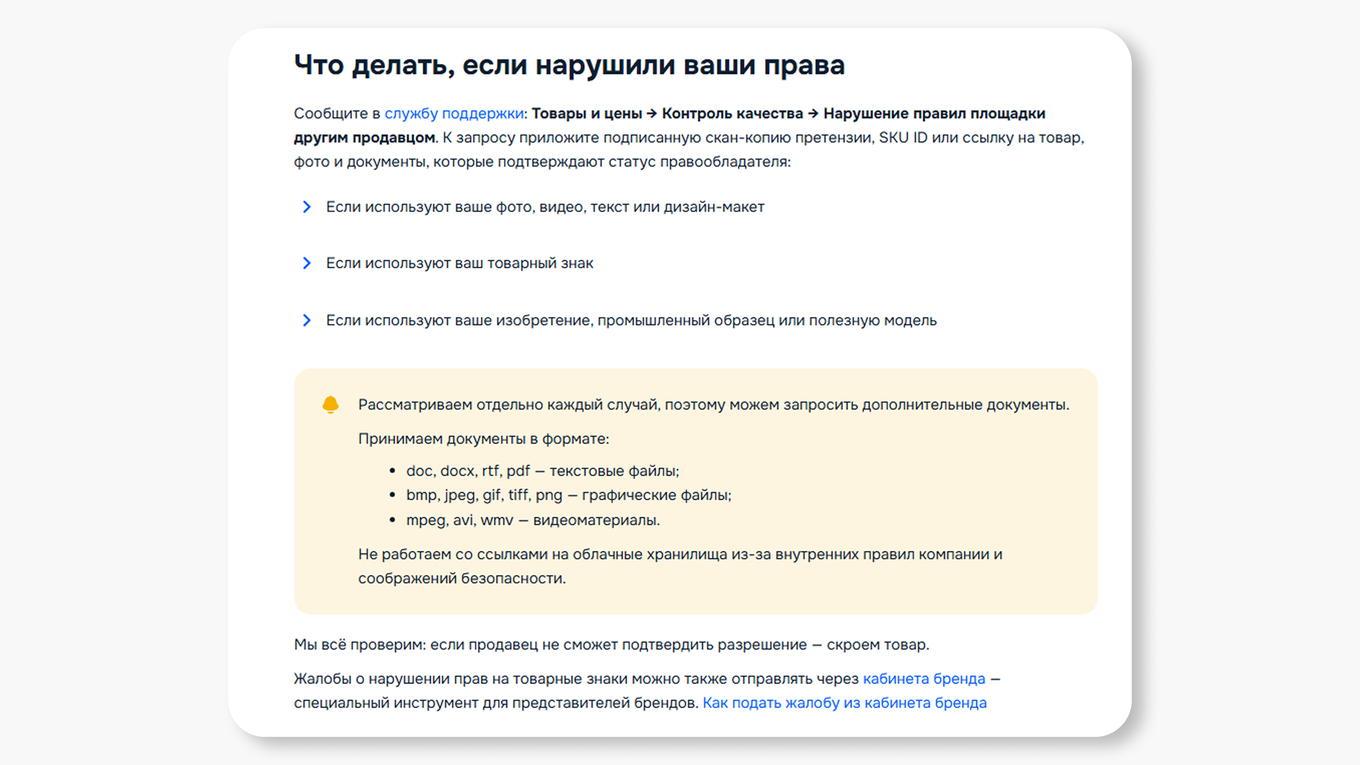
Task: Follow "Как подать жалобу из кабинета бренда" link
Action: (845, 702)
